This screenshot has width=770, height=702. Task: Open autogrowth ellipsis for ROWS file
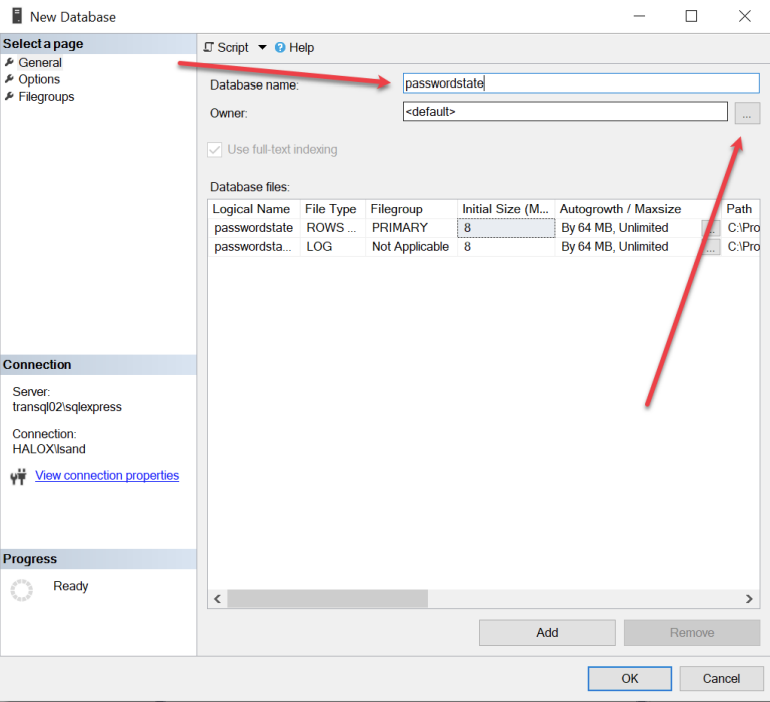pyautogui.click(x=711, y=228)
